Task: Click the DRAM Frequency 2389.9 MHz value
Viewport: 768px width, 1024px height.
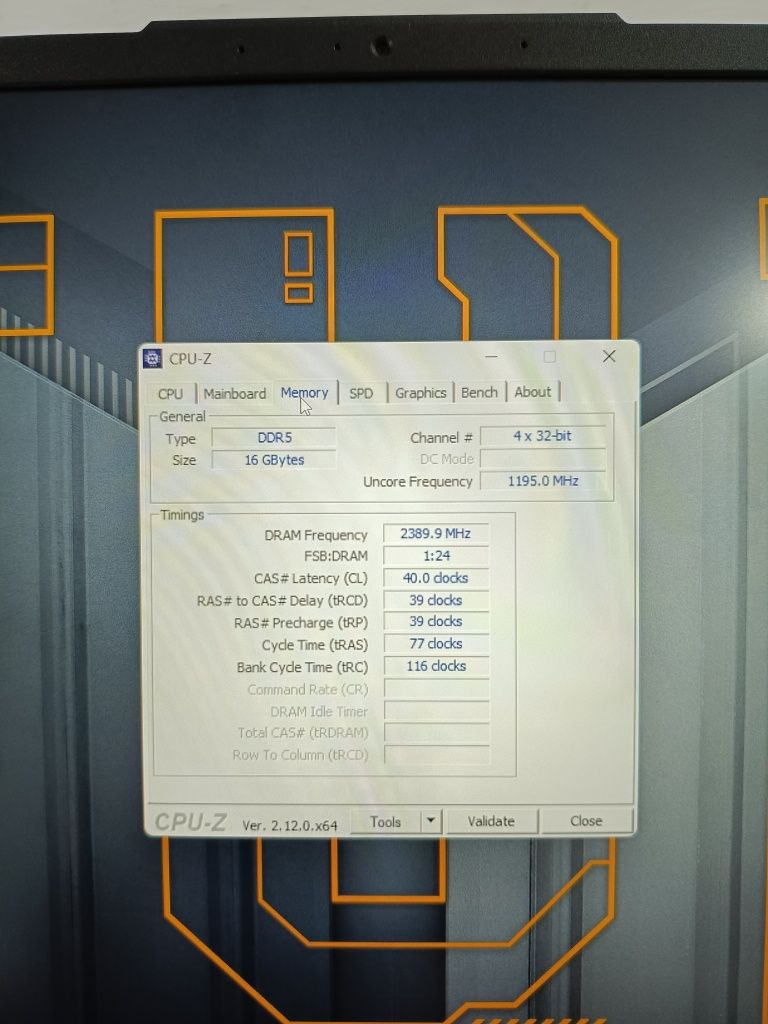Action: (436, 534)
